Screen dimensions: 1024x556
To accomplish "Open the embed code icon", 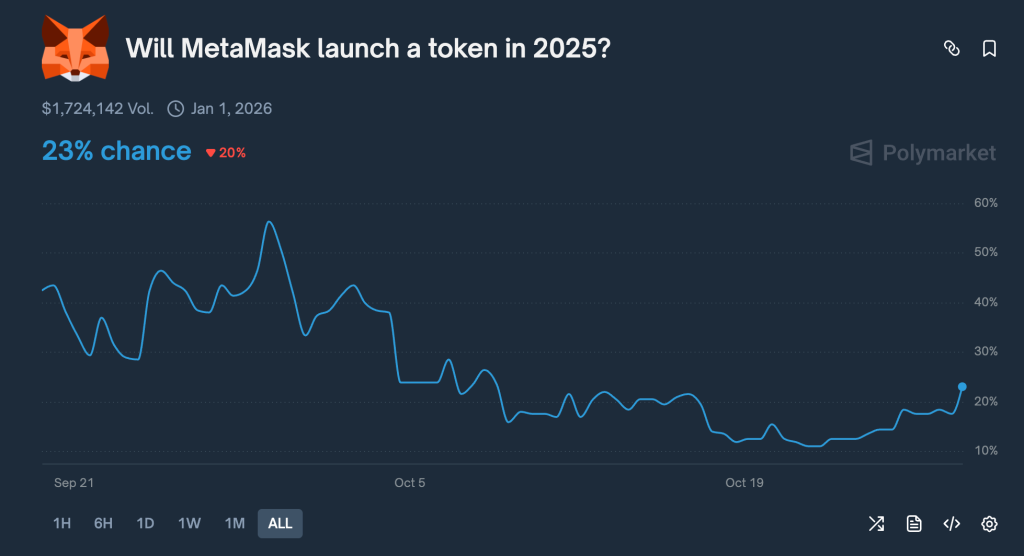I will click(952, 523).
